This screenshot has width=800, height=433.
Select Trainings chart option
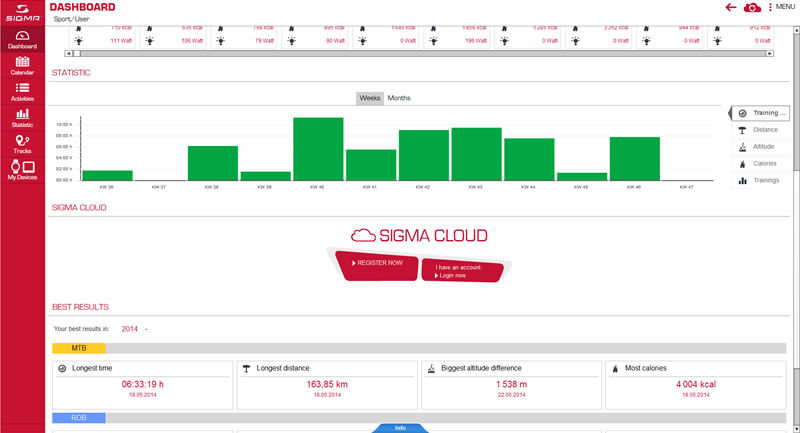pyautogui.click(x=759, y=180)
